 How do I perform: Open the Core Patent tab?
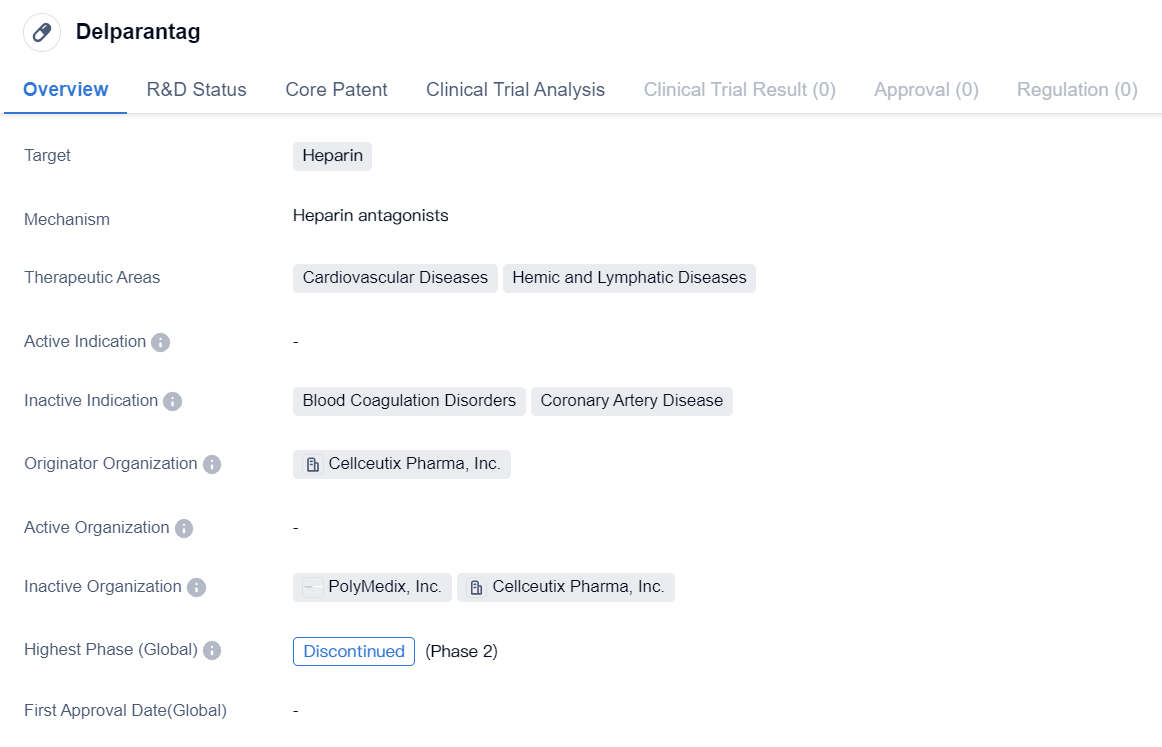pos(336,90)
